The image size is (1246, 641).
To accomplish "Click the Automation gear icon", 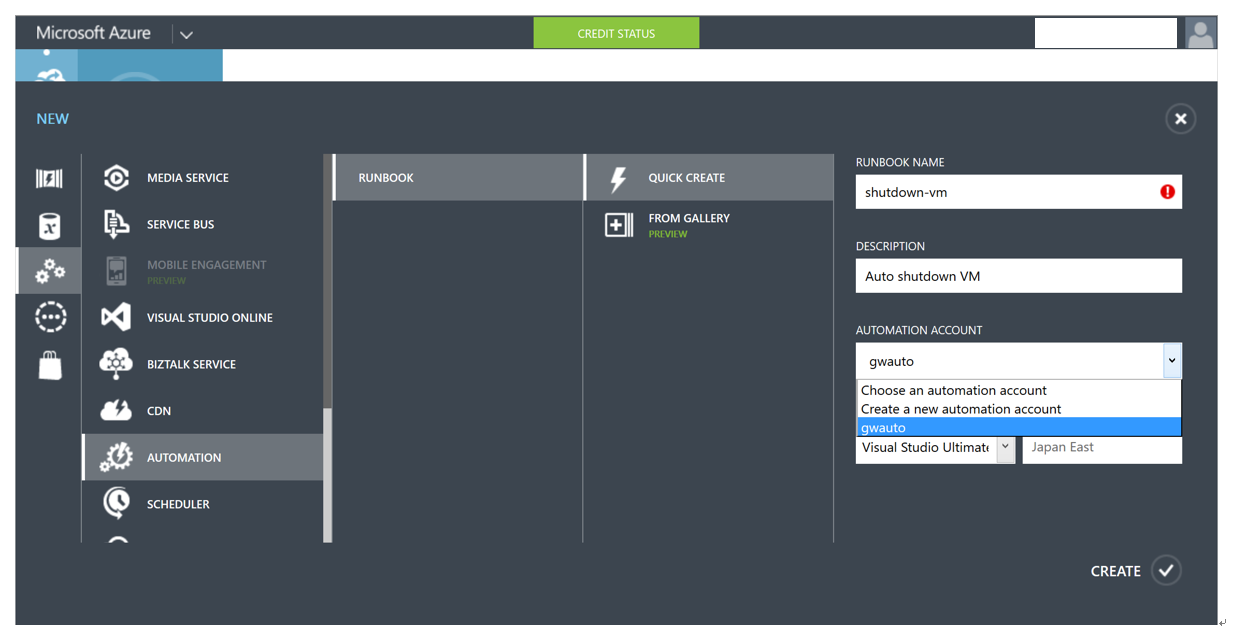I will 116,457.
